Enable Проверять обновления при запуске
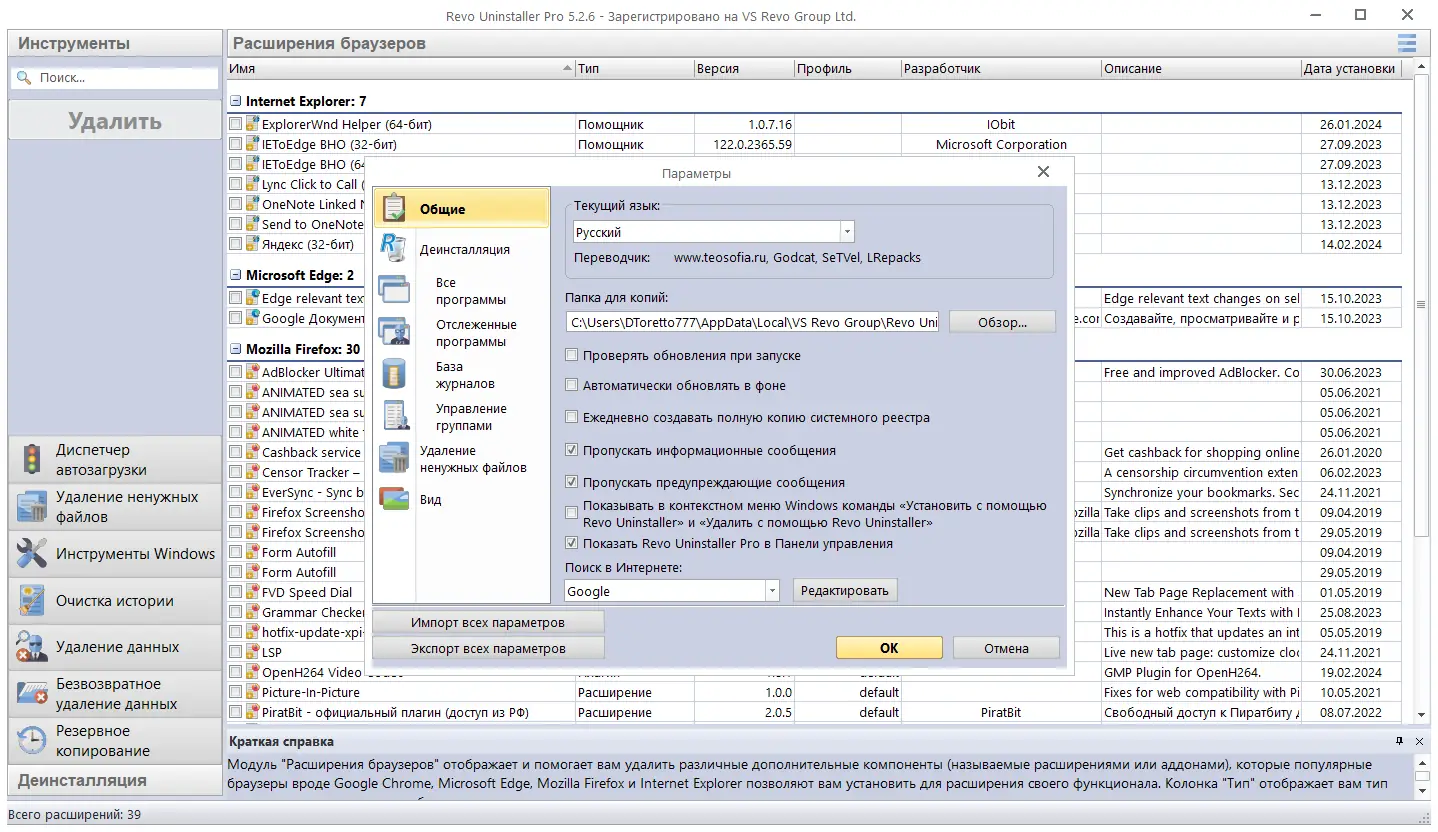1438x832 pixels. click(572, 355)
